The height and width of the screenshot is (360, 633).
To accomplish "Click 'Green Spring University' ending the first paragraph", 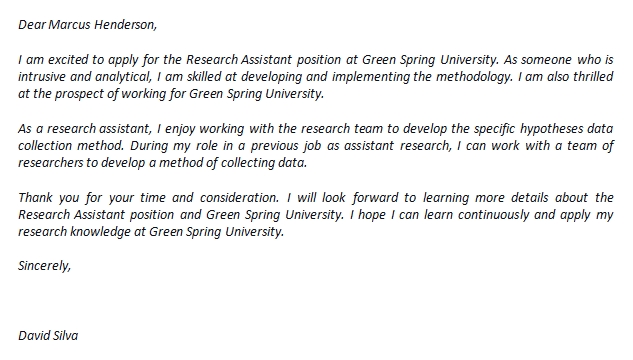I will [x=256, y=94].
